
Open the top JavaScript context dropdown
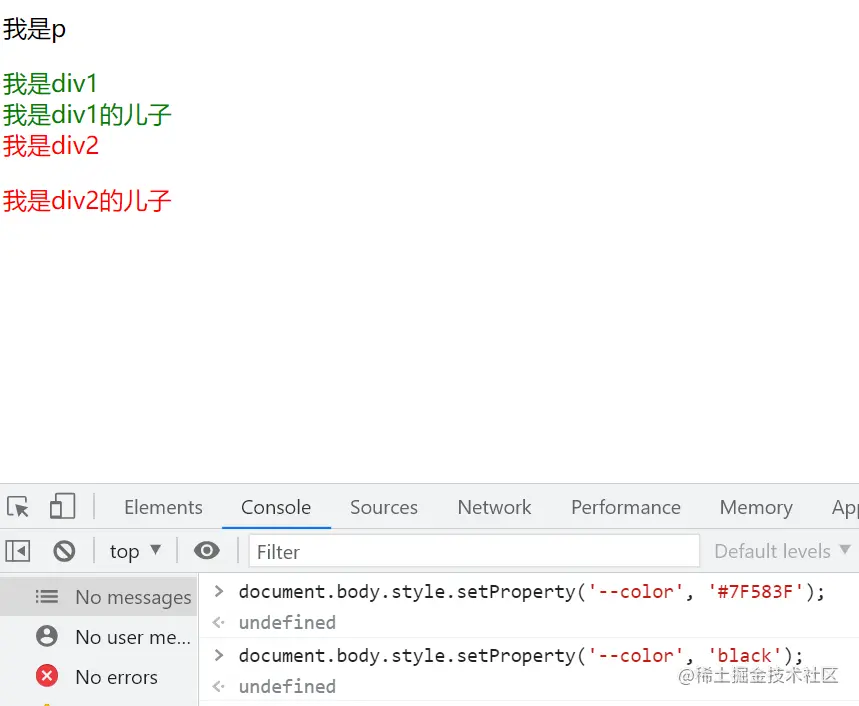[135, 551]
